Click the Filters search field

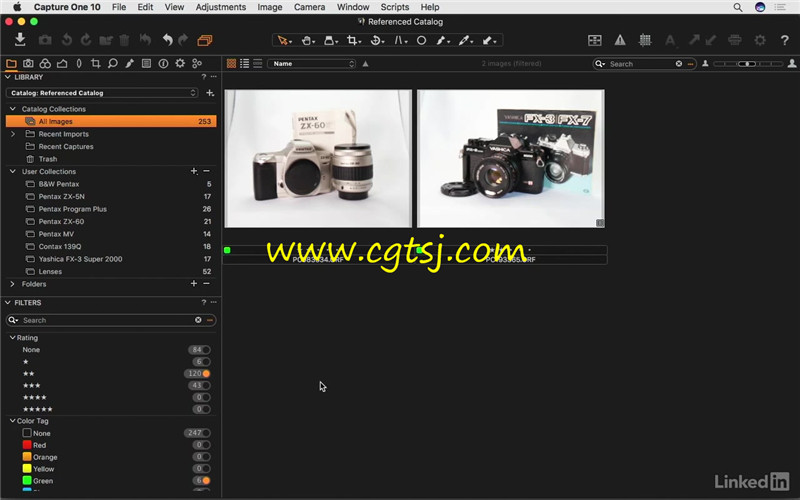click(111, 320)
